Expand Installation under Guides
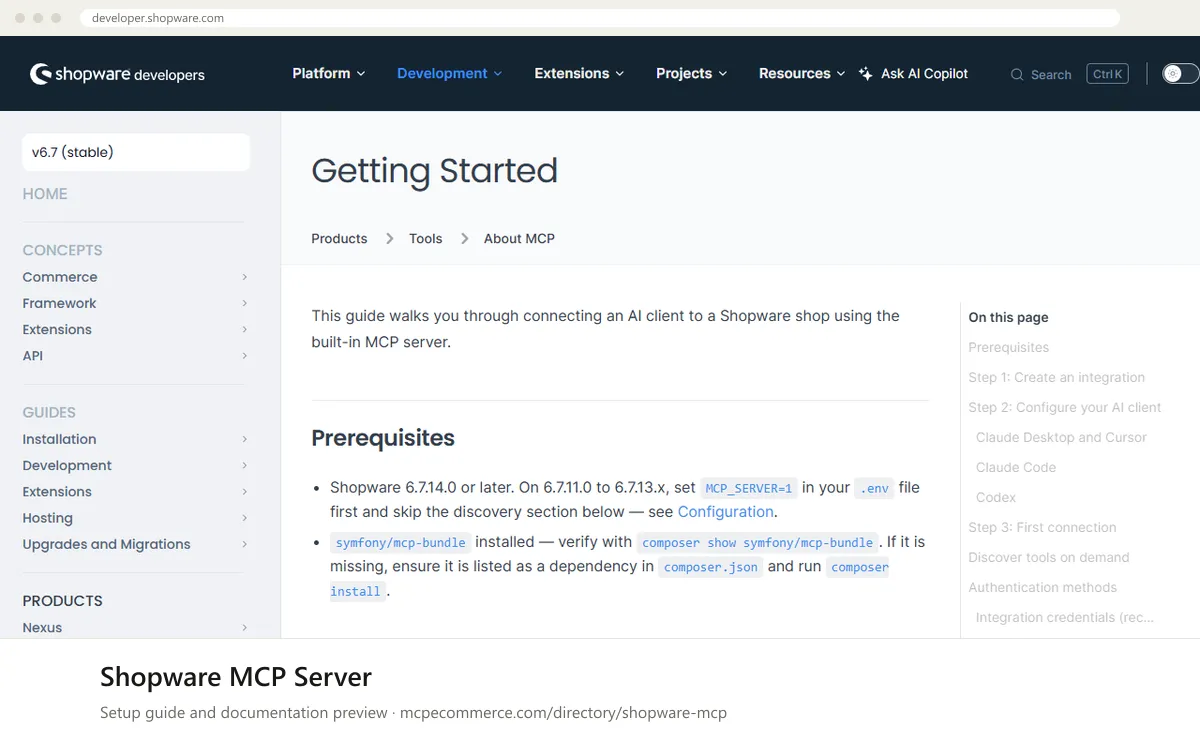1200x750 pixels. (x=135, y=439)
